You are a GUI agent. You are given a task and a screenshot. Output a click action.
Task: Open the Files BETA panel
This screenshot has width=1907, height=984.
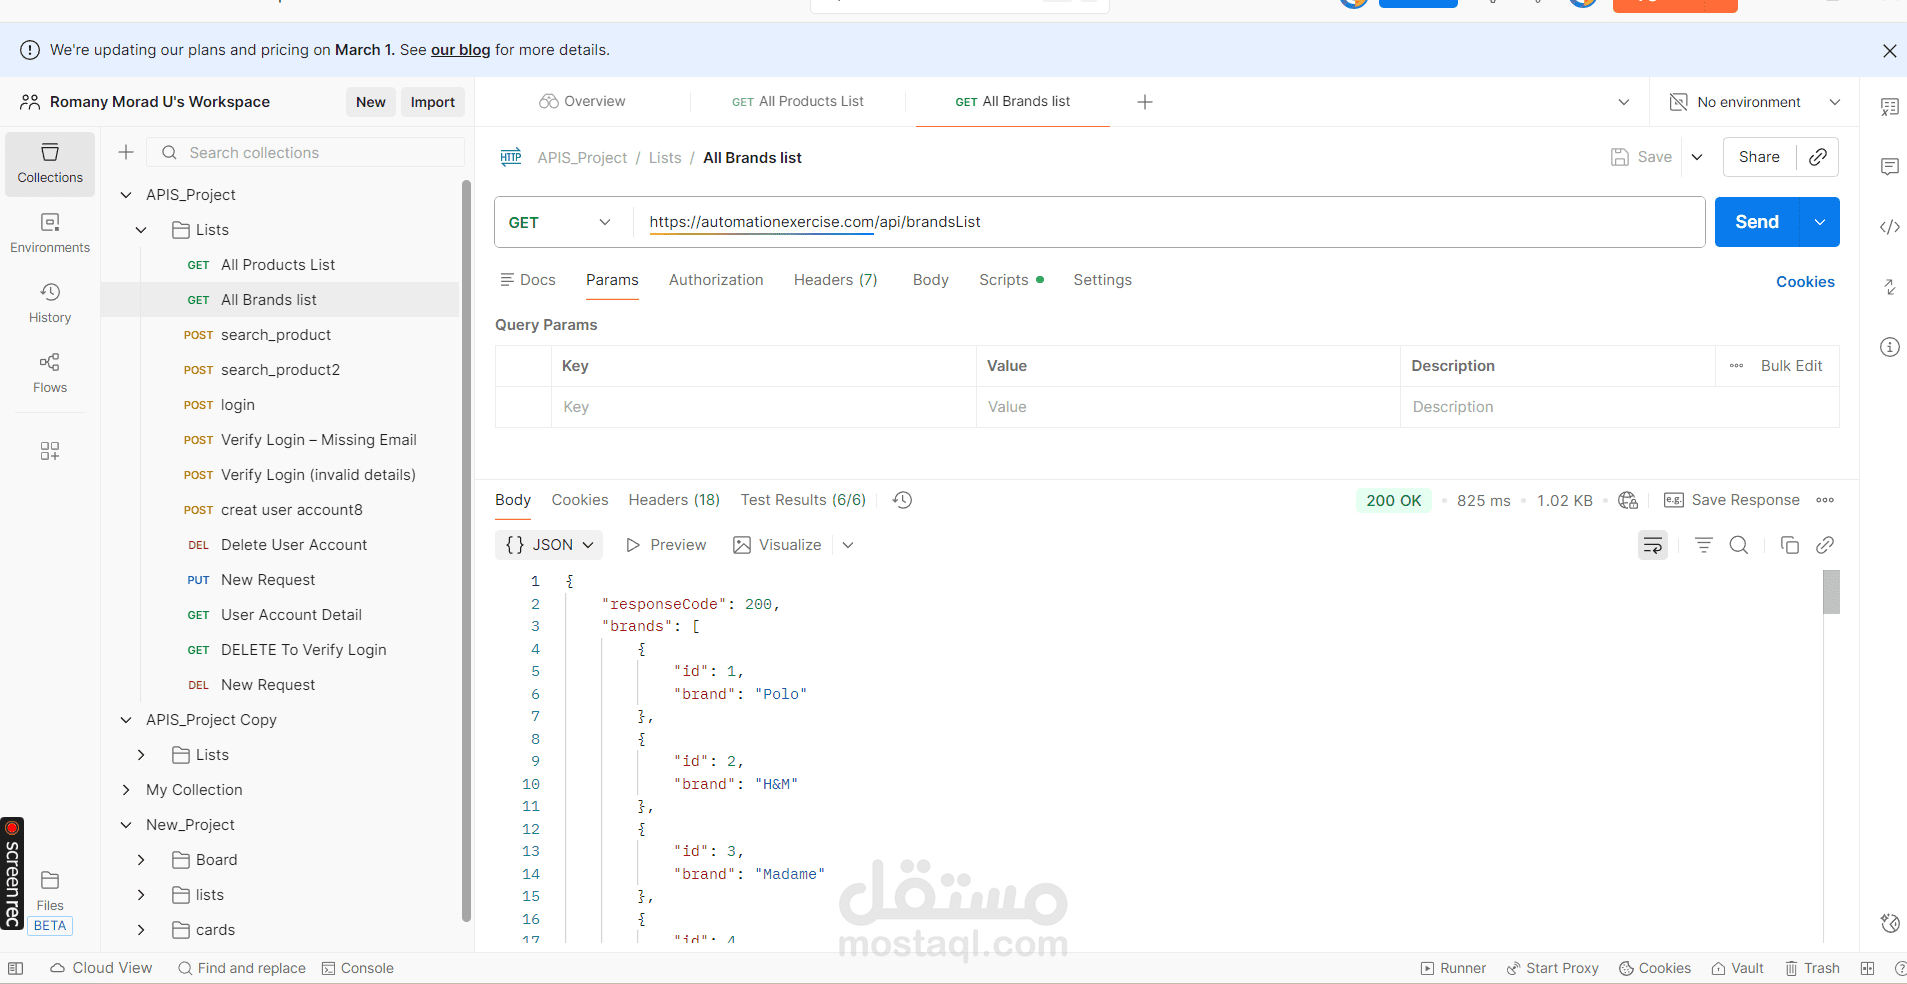click(50, 902)
